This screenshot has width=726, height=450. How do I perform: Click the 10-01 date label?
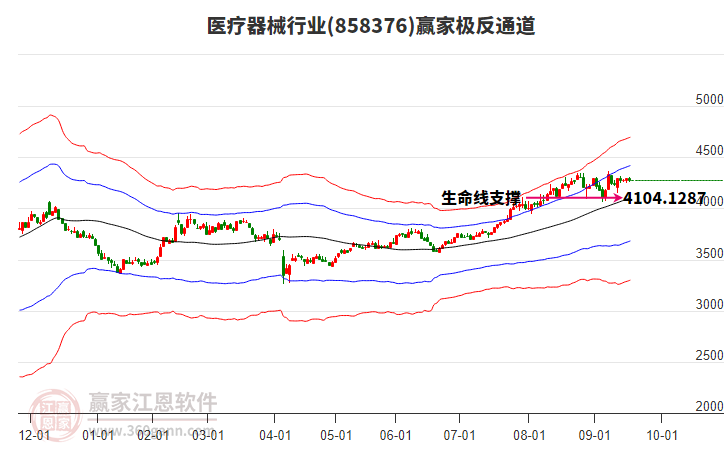click(662, 435)
